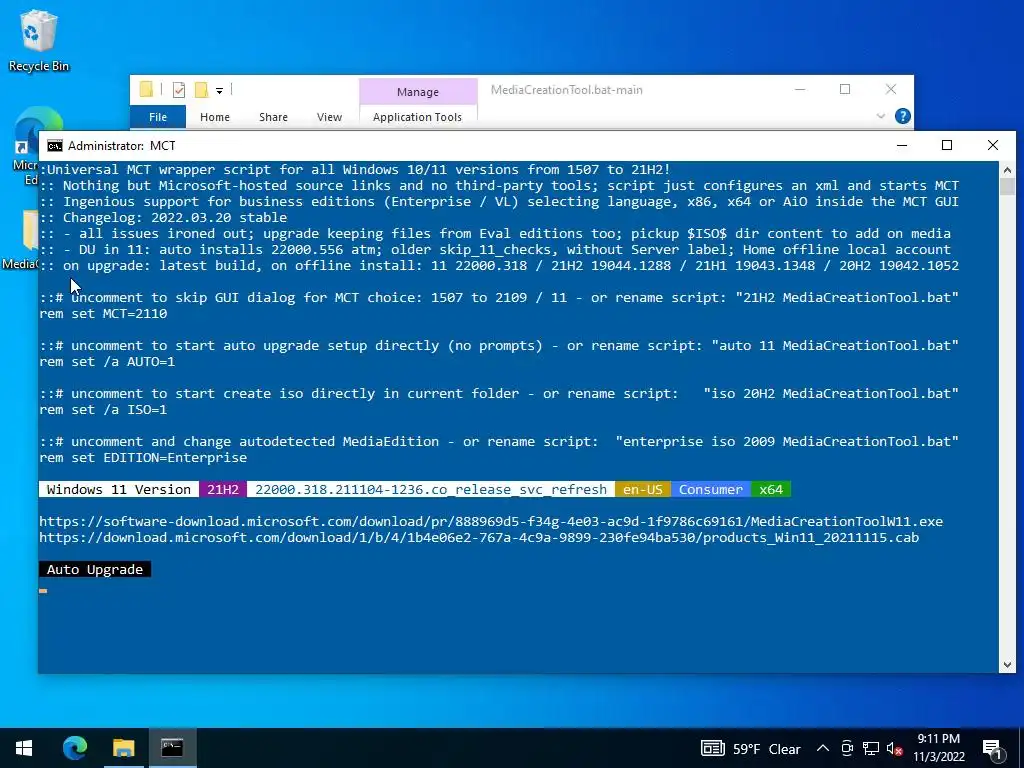Image resolution: width=1024 pixels, height=768 pixels.
Task: Maximize the Administrator: MCT console window
Action: 947,145
